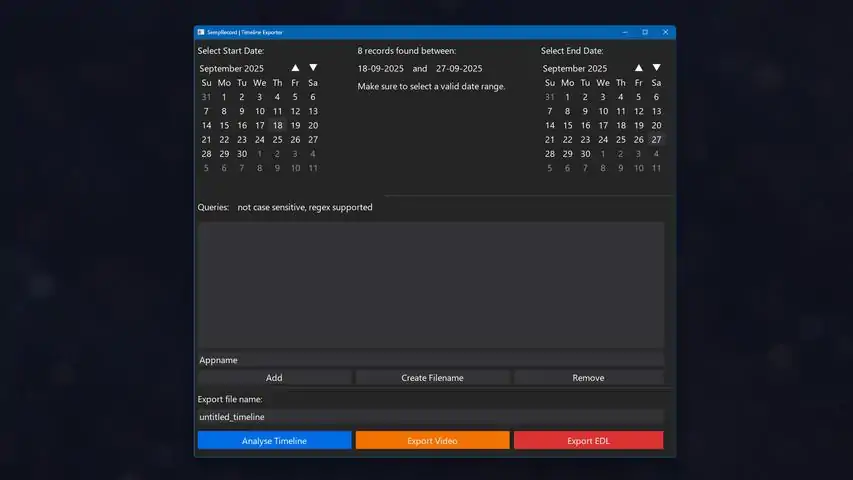This screenshot has height=480, width=853.
Task: Select September 19 in End Date calendar
Action: click(x=639, y=125)
